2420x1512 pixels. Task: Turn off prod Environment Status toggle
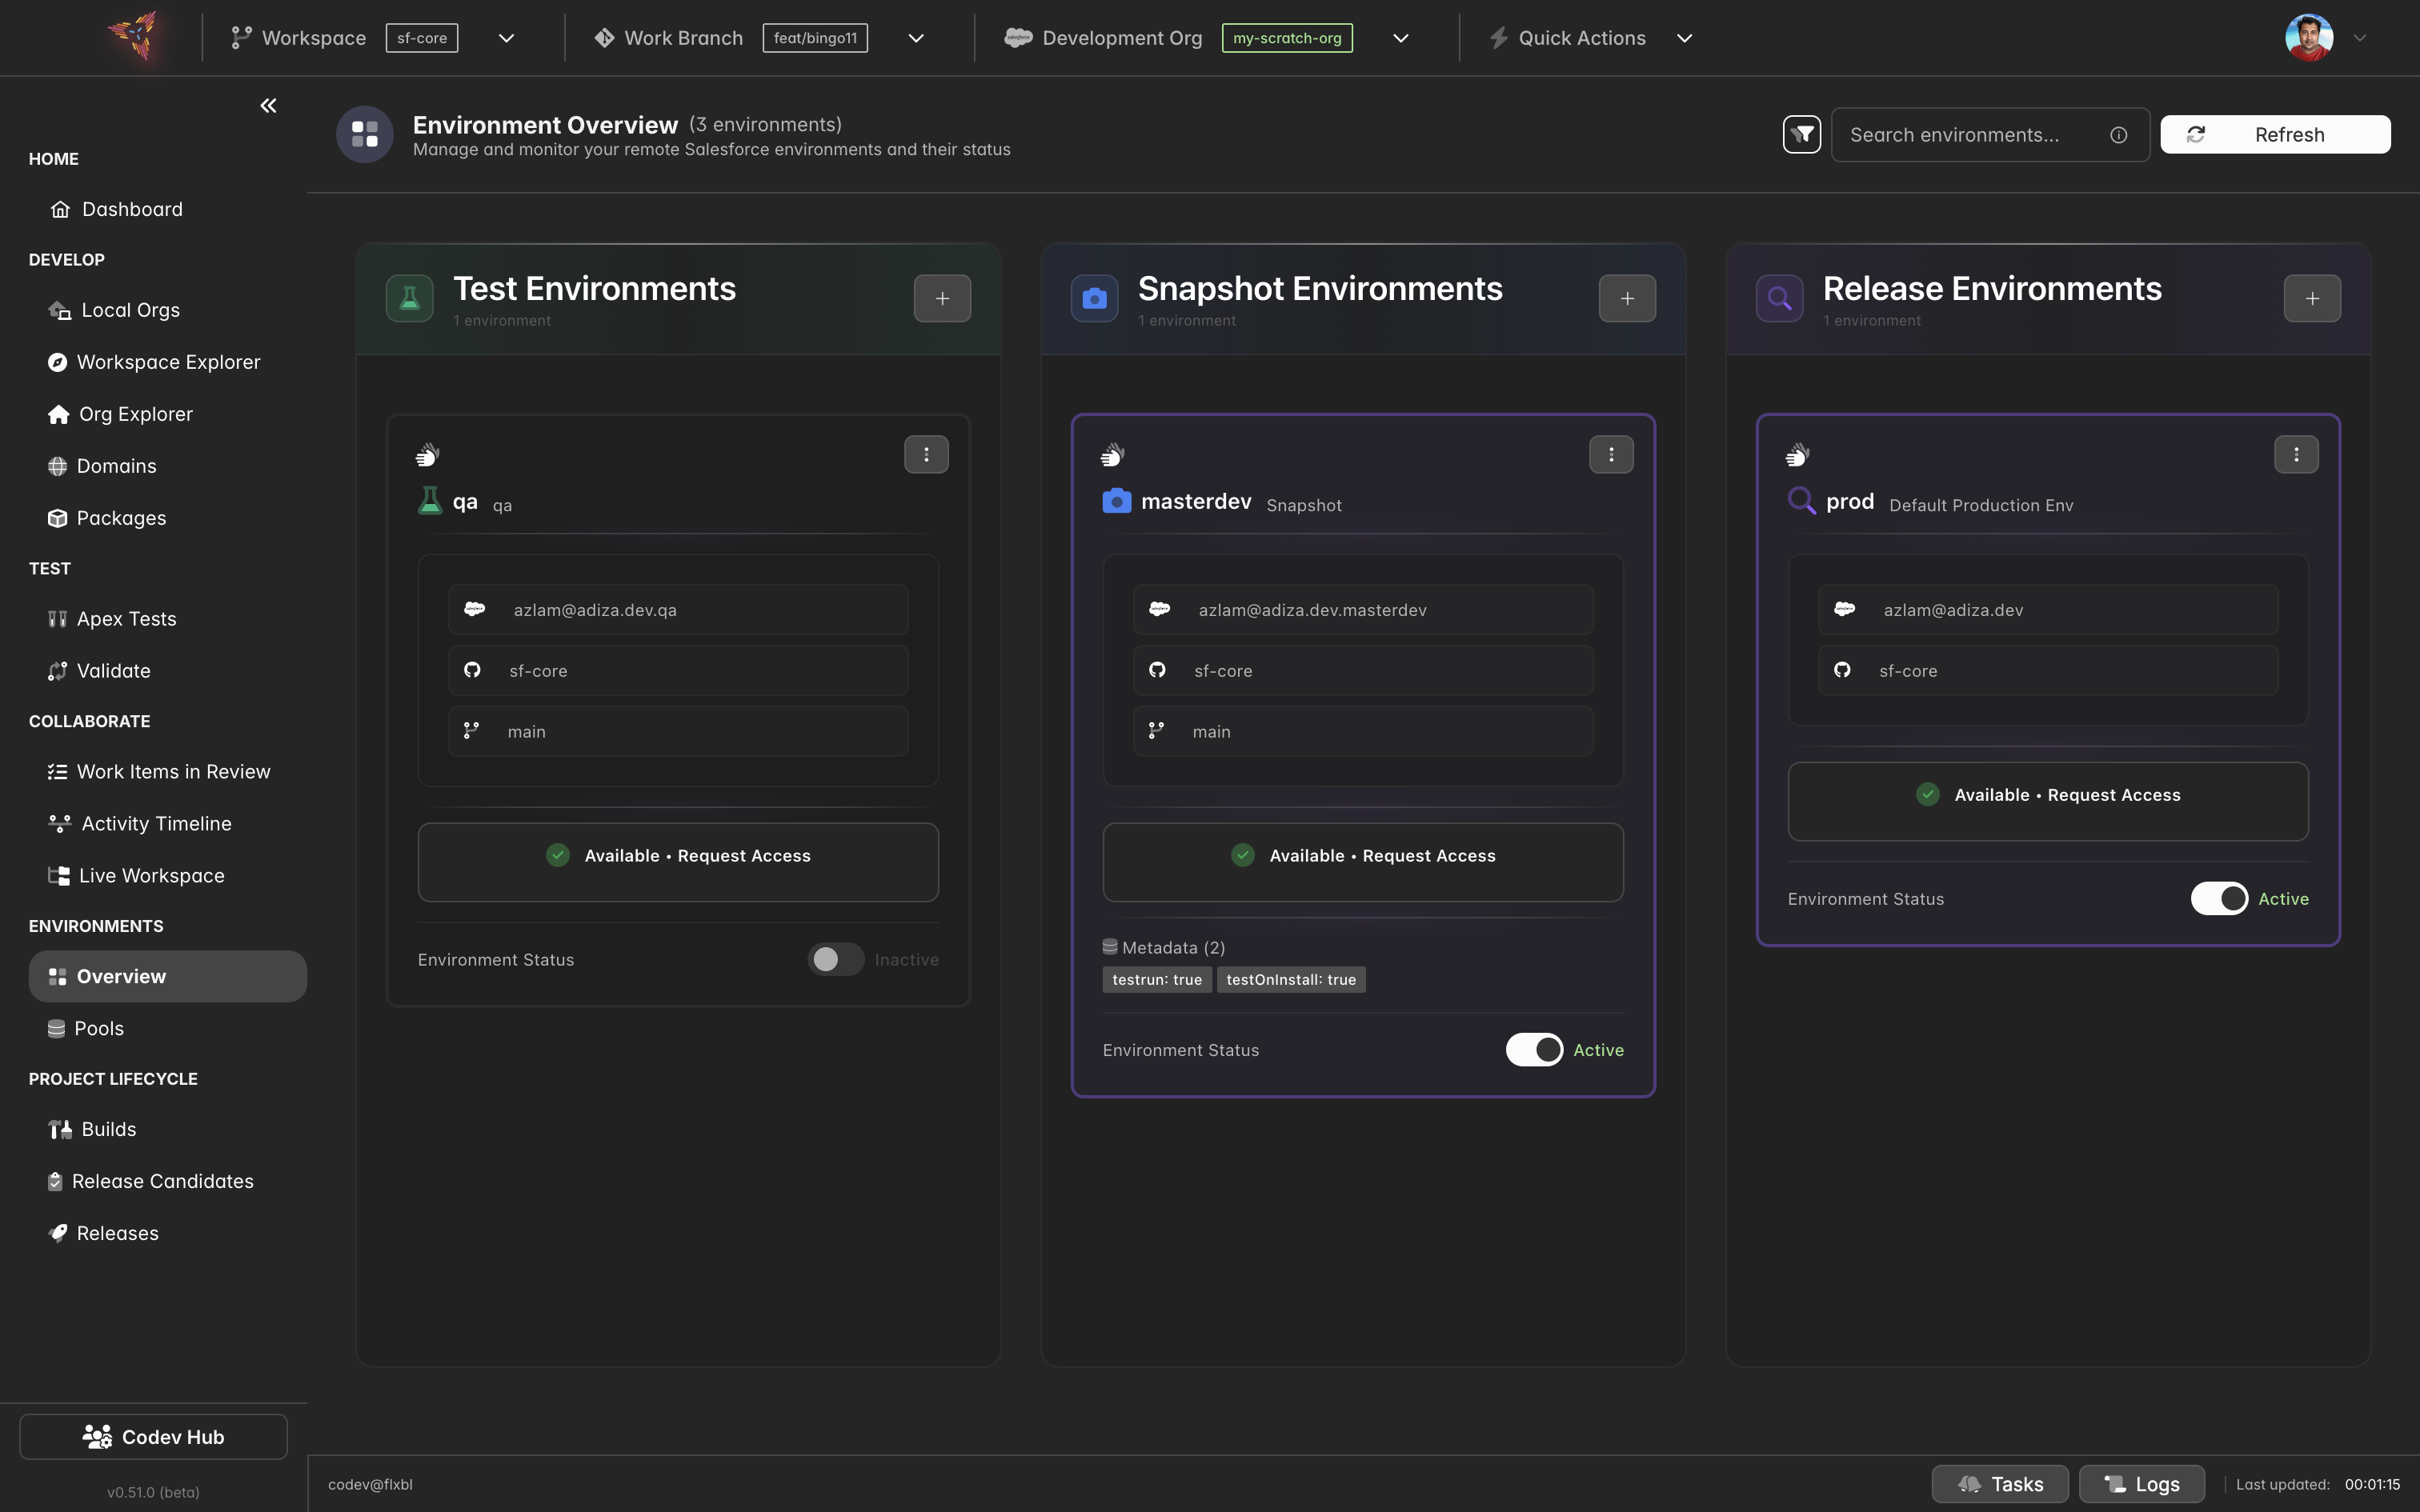[x=2219, y=898]
